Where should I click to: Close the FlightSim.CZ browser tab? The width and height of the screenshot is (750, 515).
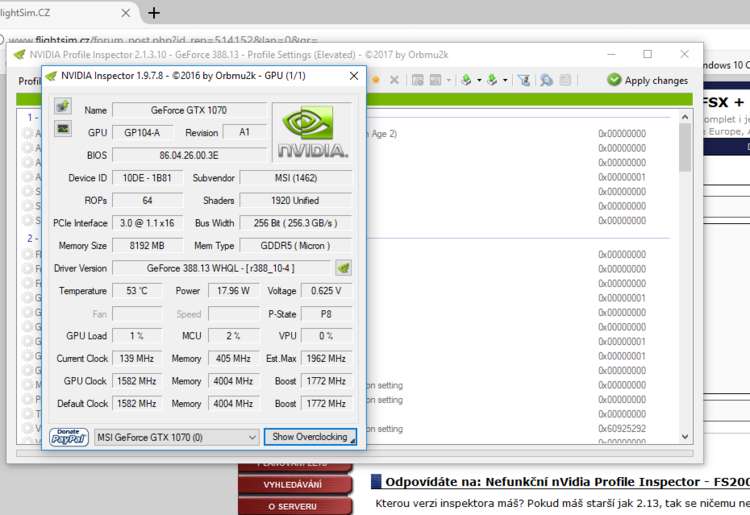click(x=125, y=13)
